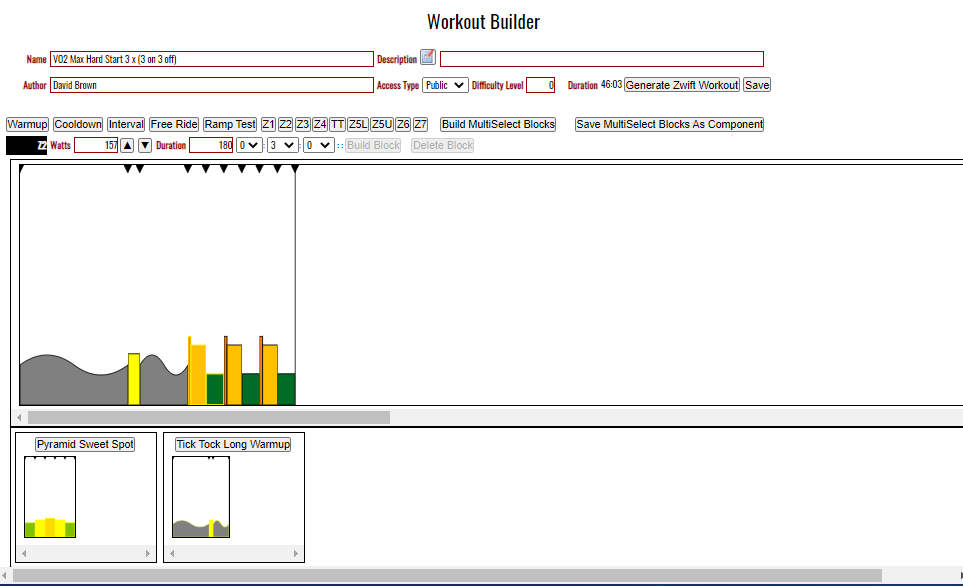
Task: Add a Z1 zone block
Action: click(x=268, y=125)
